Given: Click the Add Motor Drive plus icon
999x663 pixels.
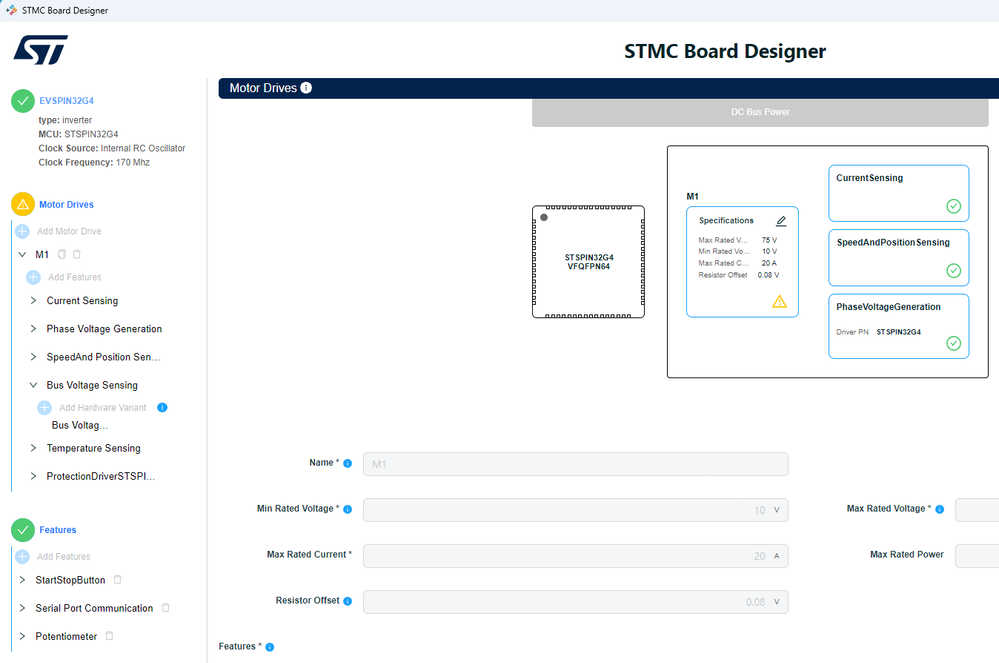Looking at the screenshot, I should click(x=22, y=231).
